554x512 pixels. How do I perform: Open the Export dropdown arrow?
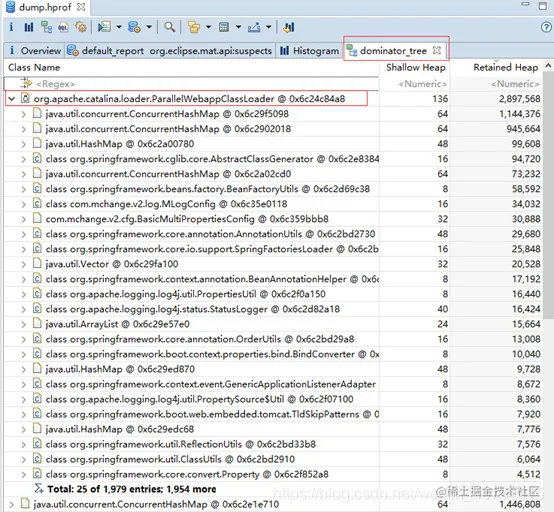(x=269, y=27)
